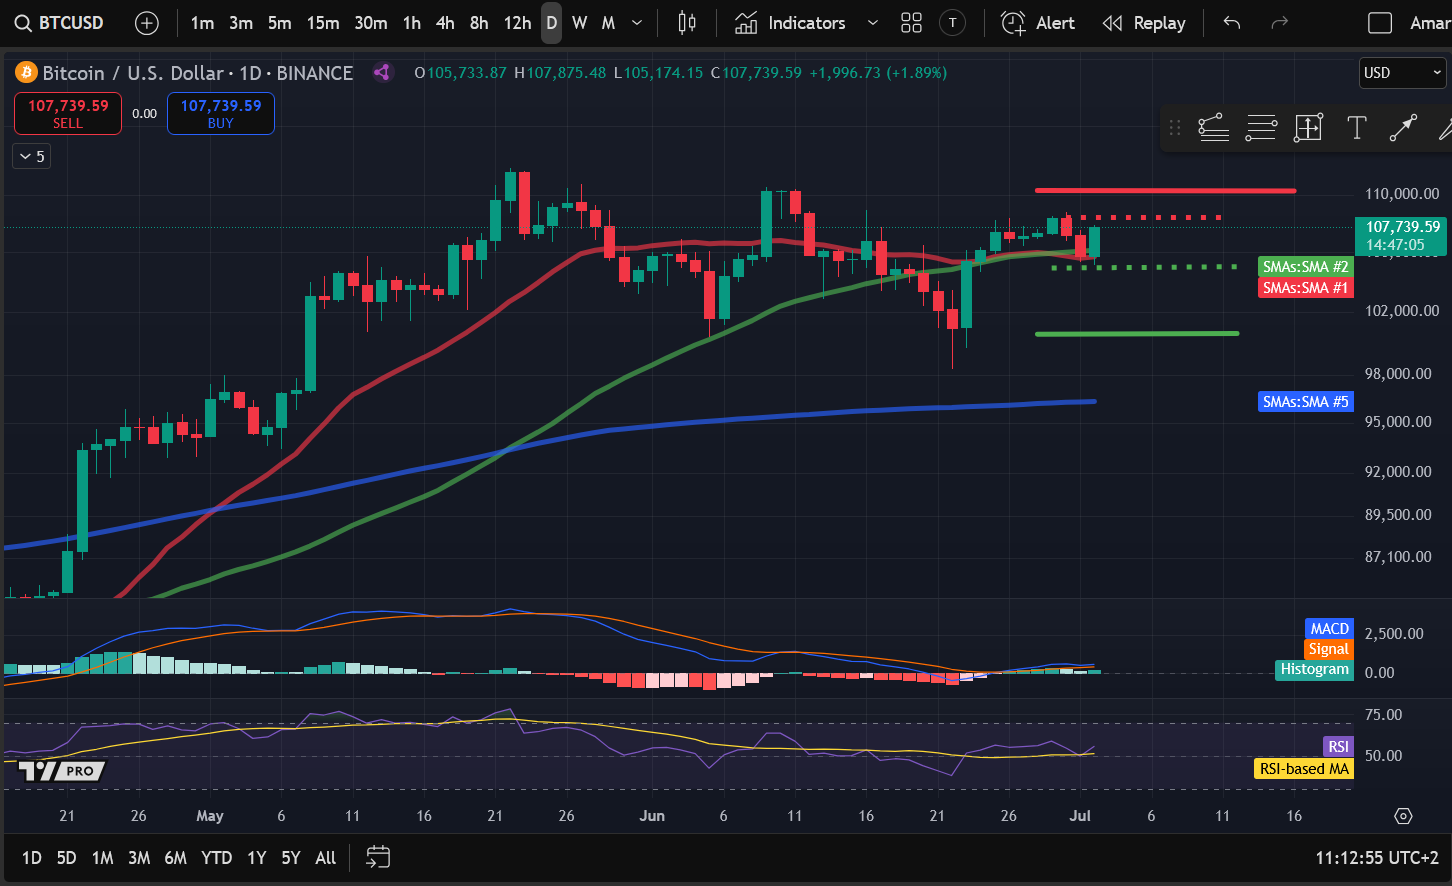This screenshot has height=886, width=1452.
Task: Click the blue BUY 107,739.59 button
Action: tap(221, 113)
